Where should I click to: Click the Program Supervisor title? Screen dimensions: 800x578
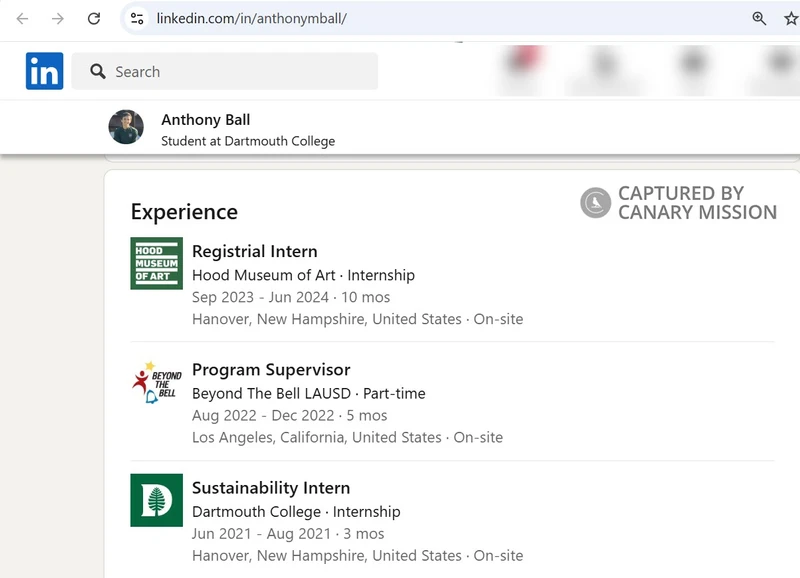(x=271, y=370)
